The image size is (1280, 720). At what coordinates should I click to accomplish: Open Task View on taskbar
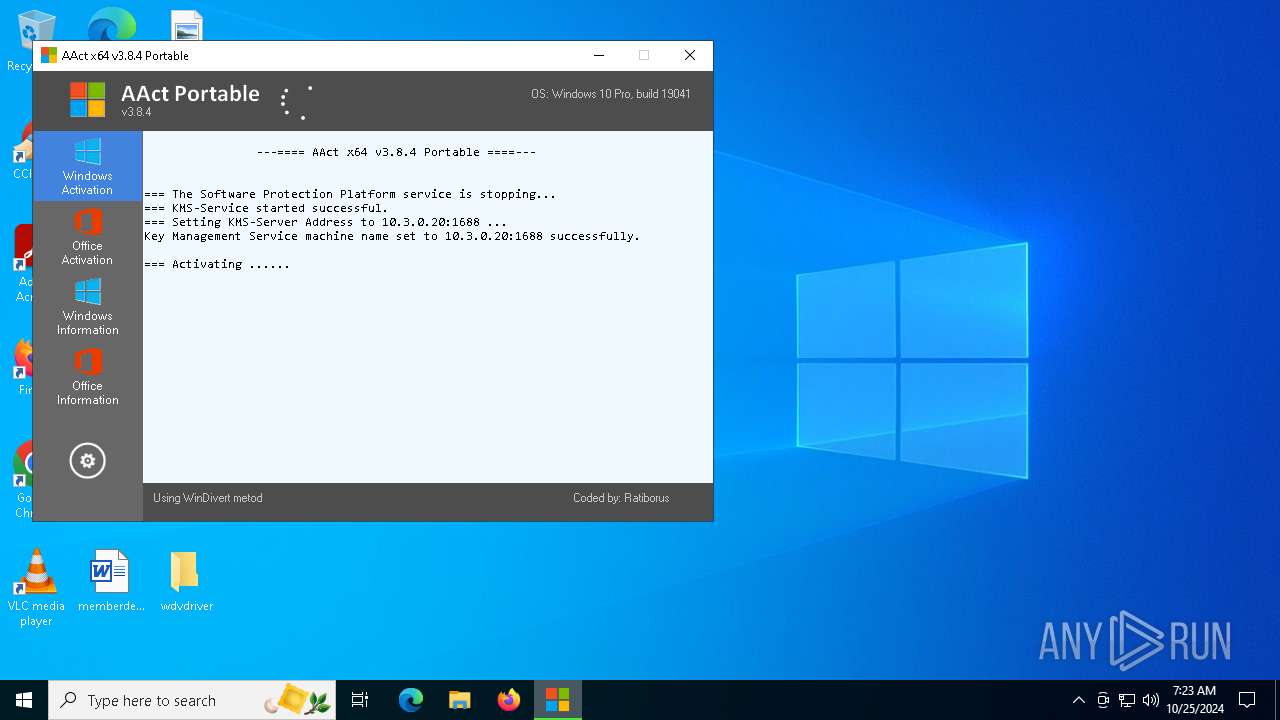point(360,700)
